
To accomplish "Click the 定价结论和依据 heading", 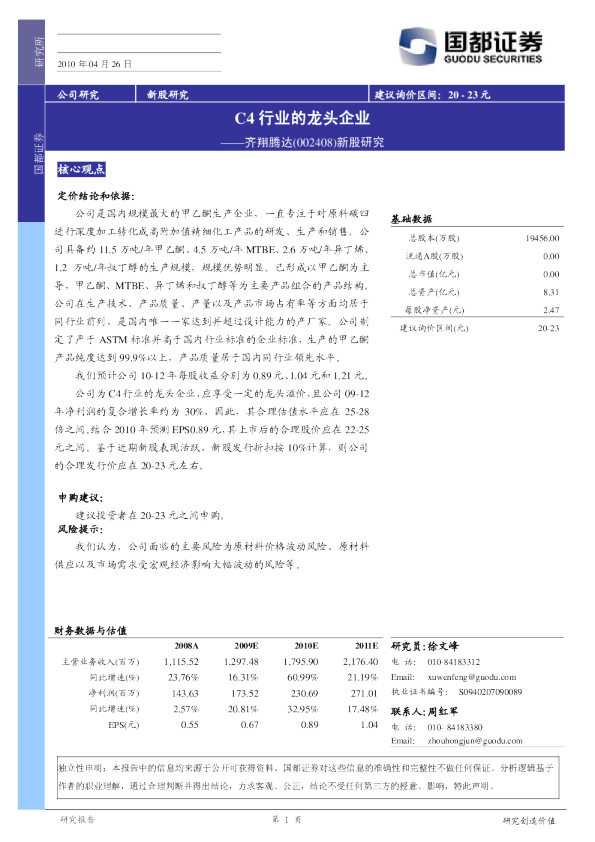I will click(96, 196).
